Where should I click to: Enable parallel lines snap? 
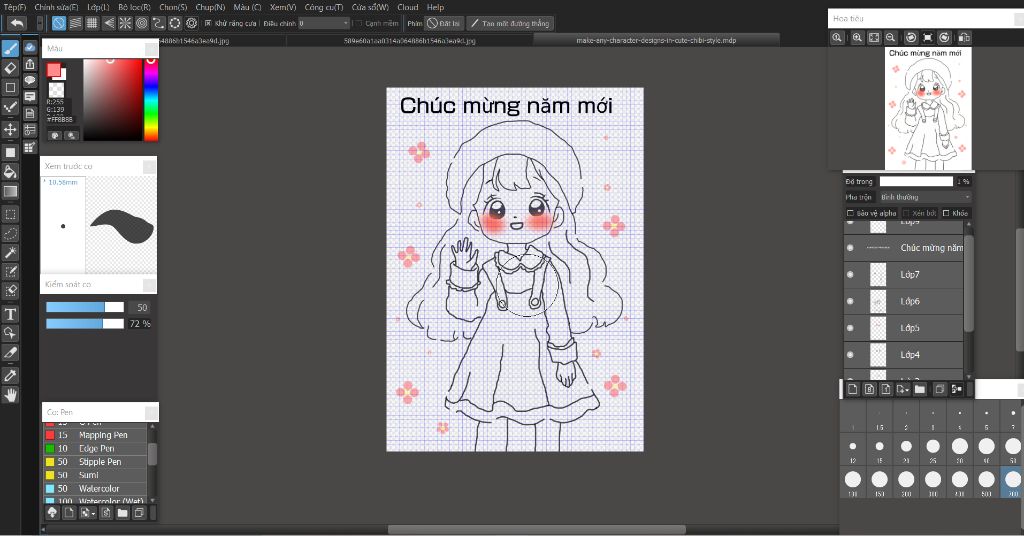[76, 24]
